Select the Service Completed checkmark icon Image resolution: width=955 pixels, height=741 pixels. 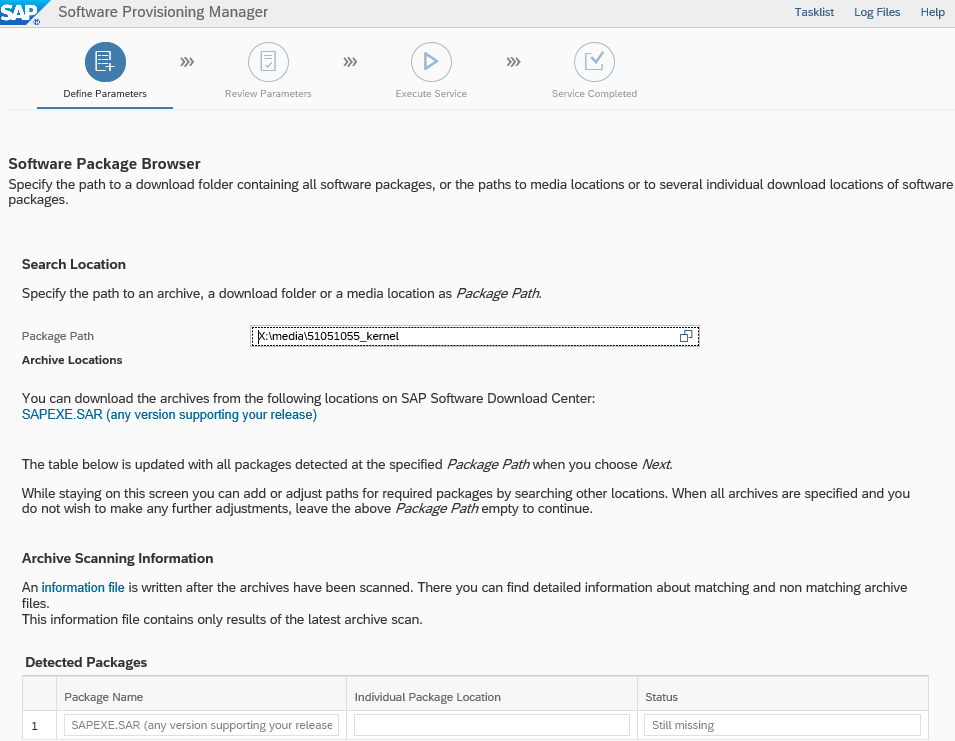(x=594, y=61)
